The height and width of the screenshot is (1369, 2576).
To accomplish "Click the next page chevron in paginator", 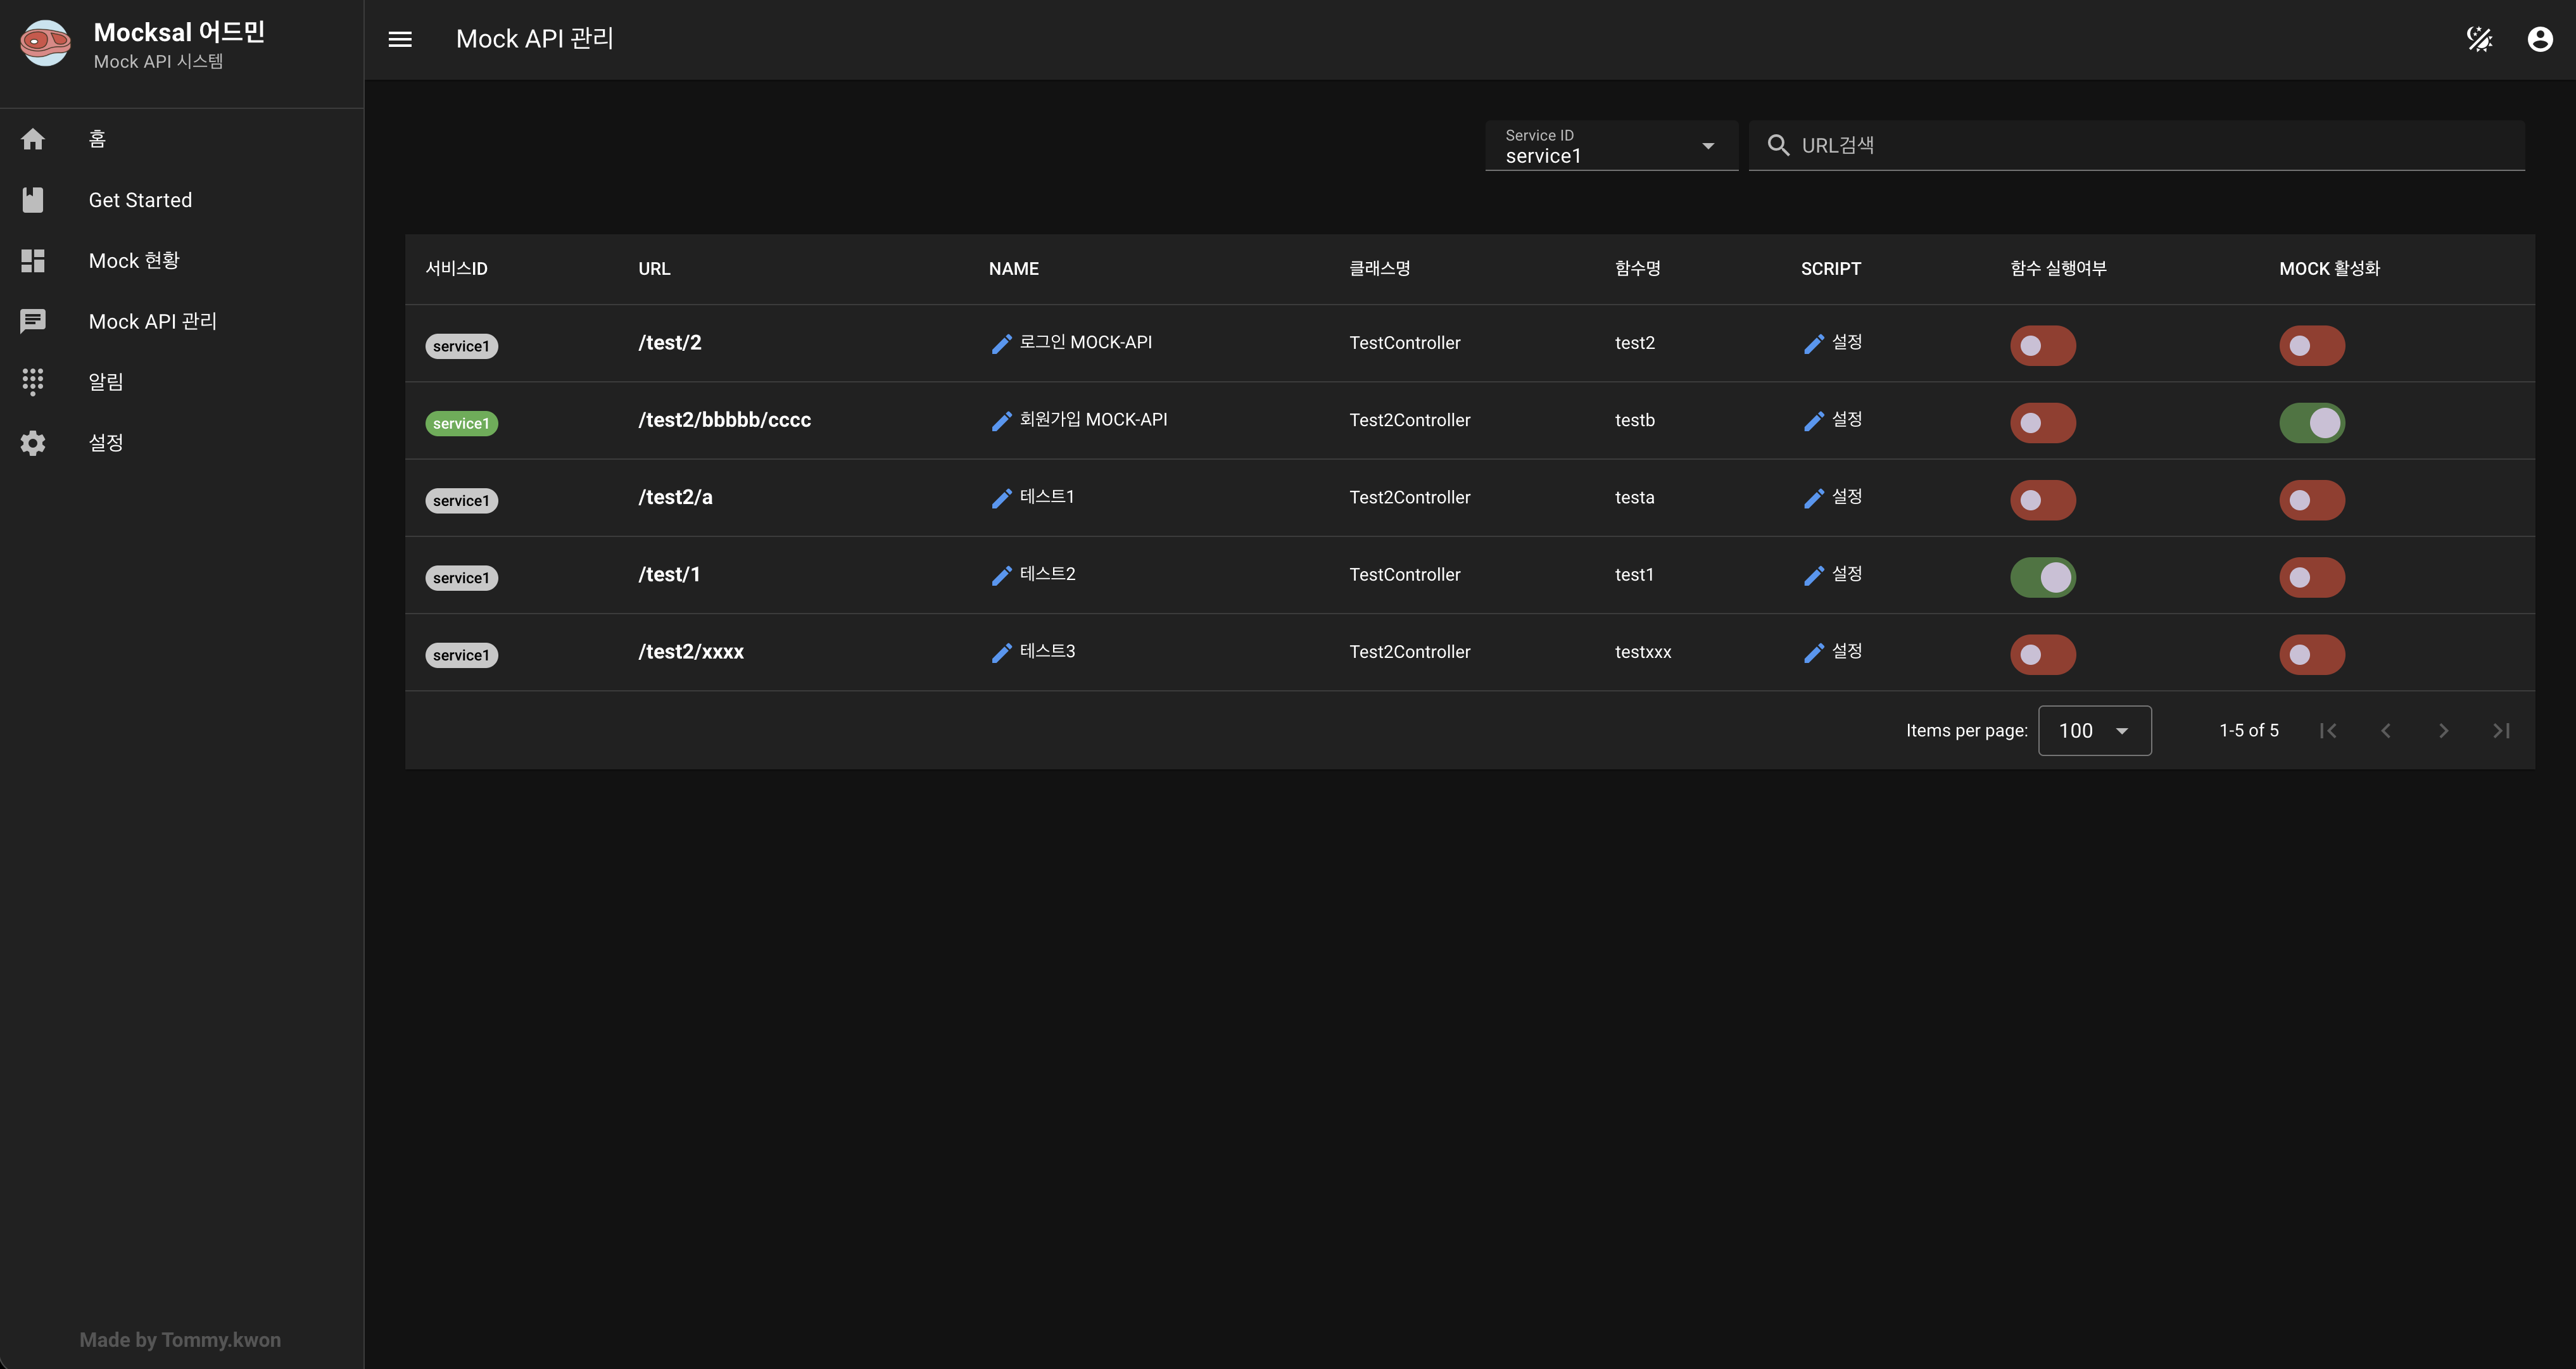I will (x=2443, y=731).
